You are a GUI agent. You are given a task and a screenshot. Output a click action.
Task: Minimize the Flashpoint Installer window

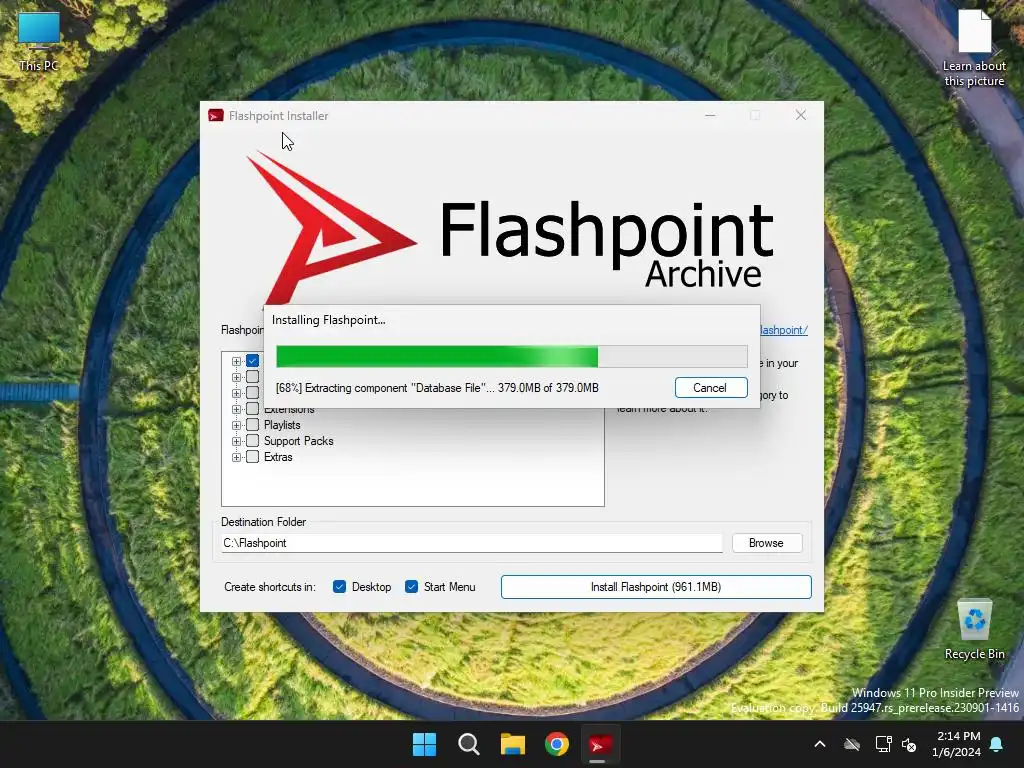(711, 116)
